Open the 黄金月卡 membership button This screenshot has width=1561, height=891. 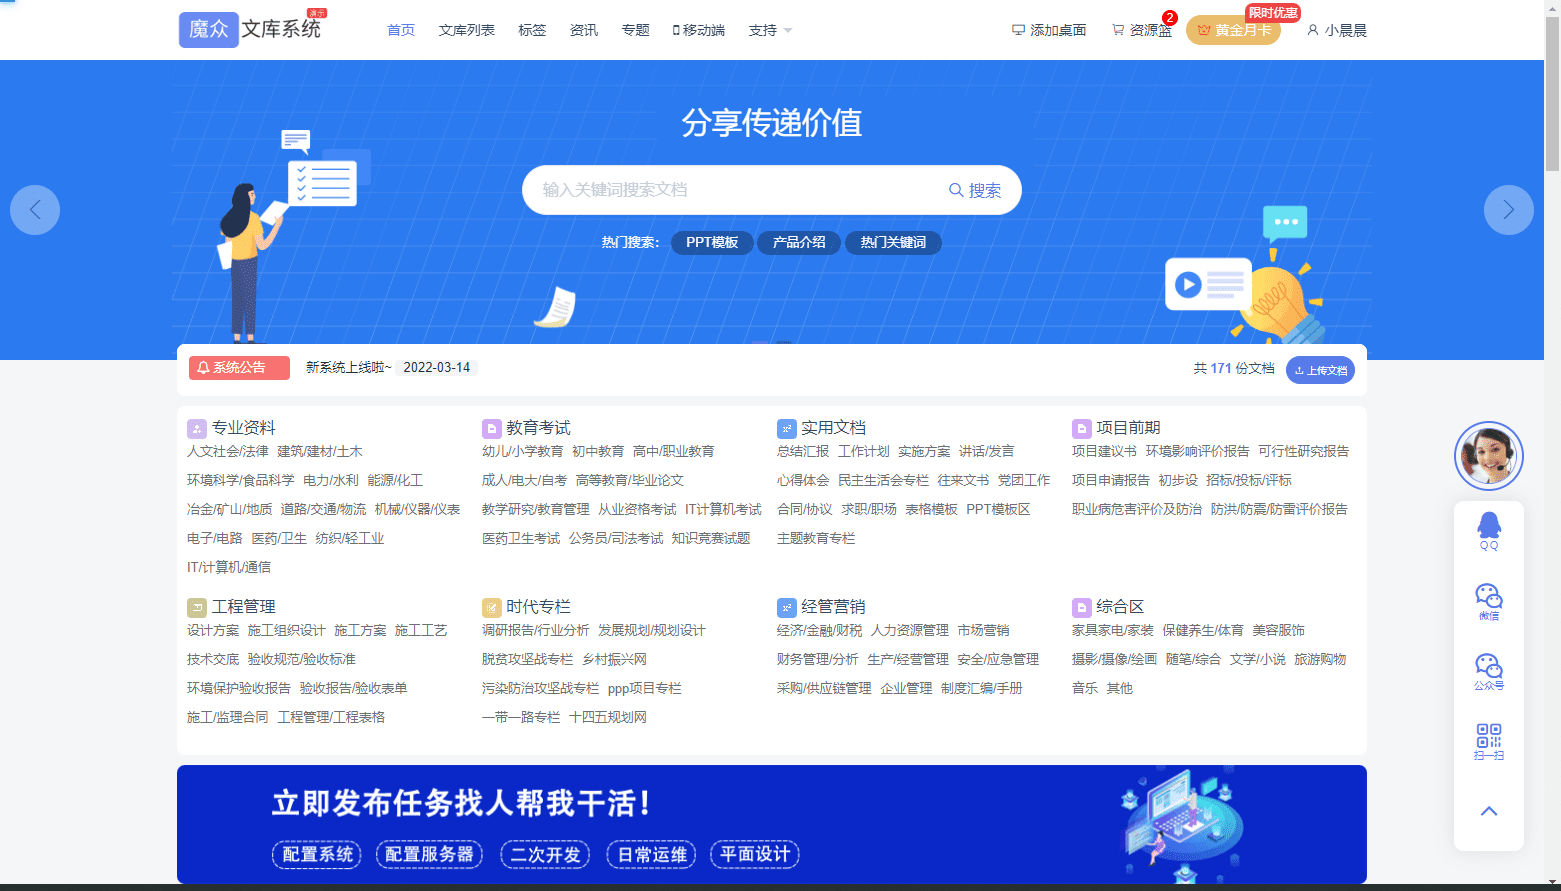pos(1233,30)
